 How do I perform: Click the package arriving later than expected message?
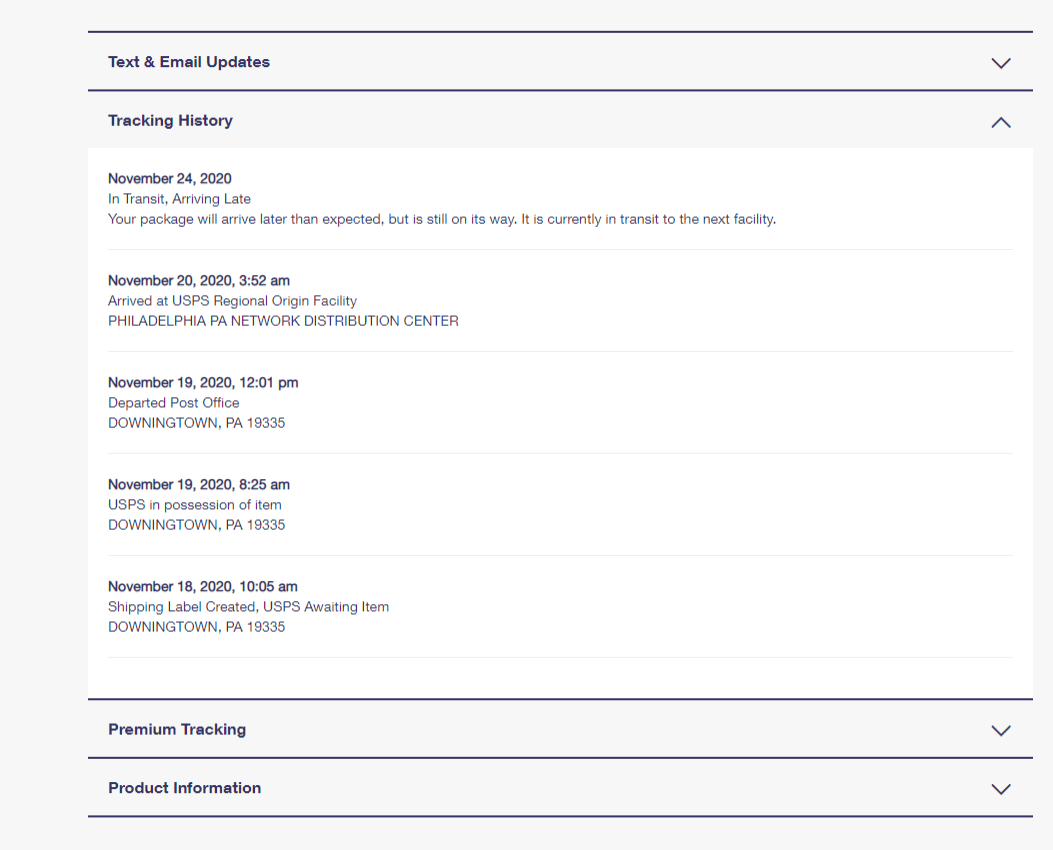point(441,219)
